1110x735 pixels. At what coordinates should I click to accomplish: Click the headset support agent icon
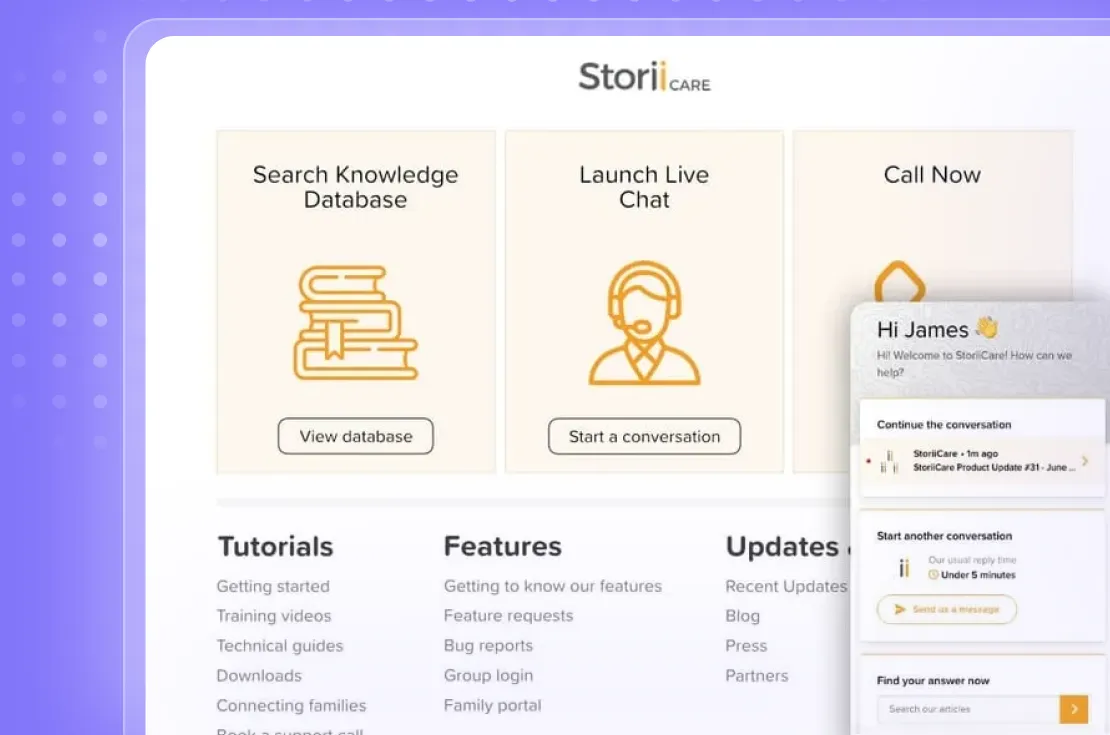(644, 323)
